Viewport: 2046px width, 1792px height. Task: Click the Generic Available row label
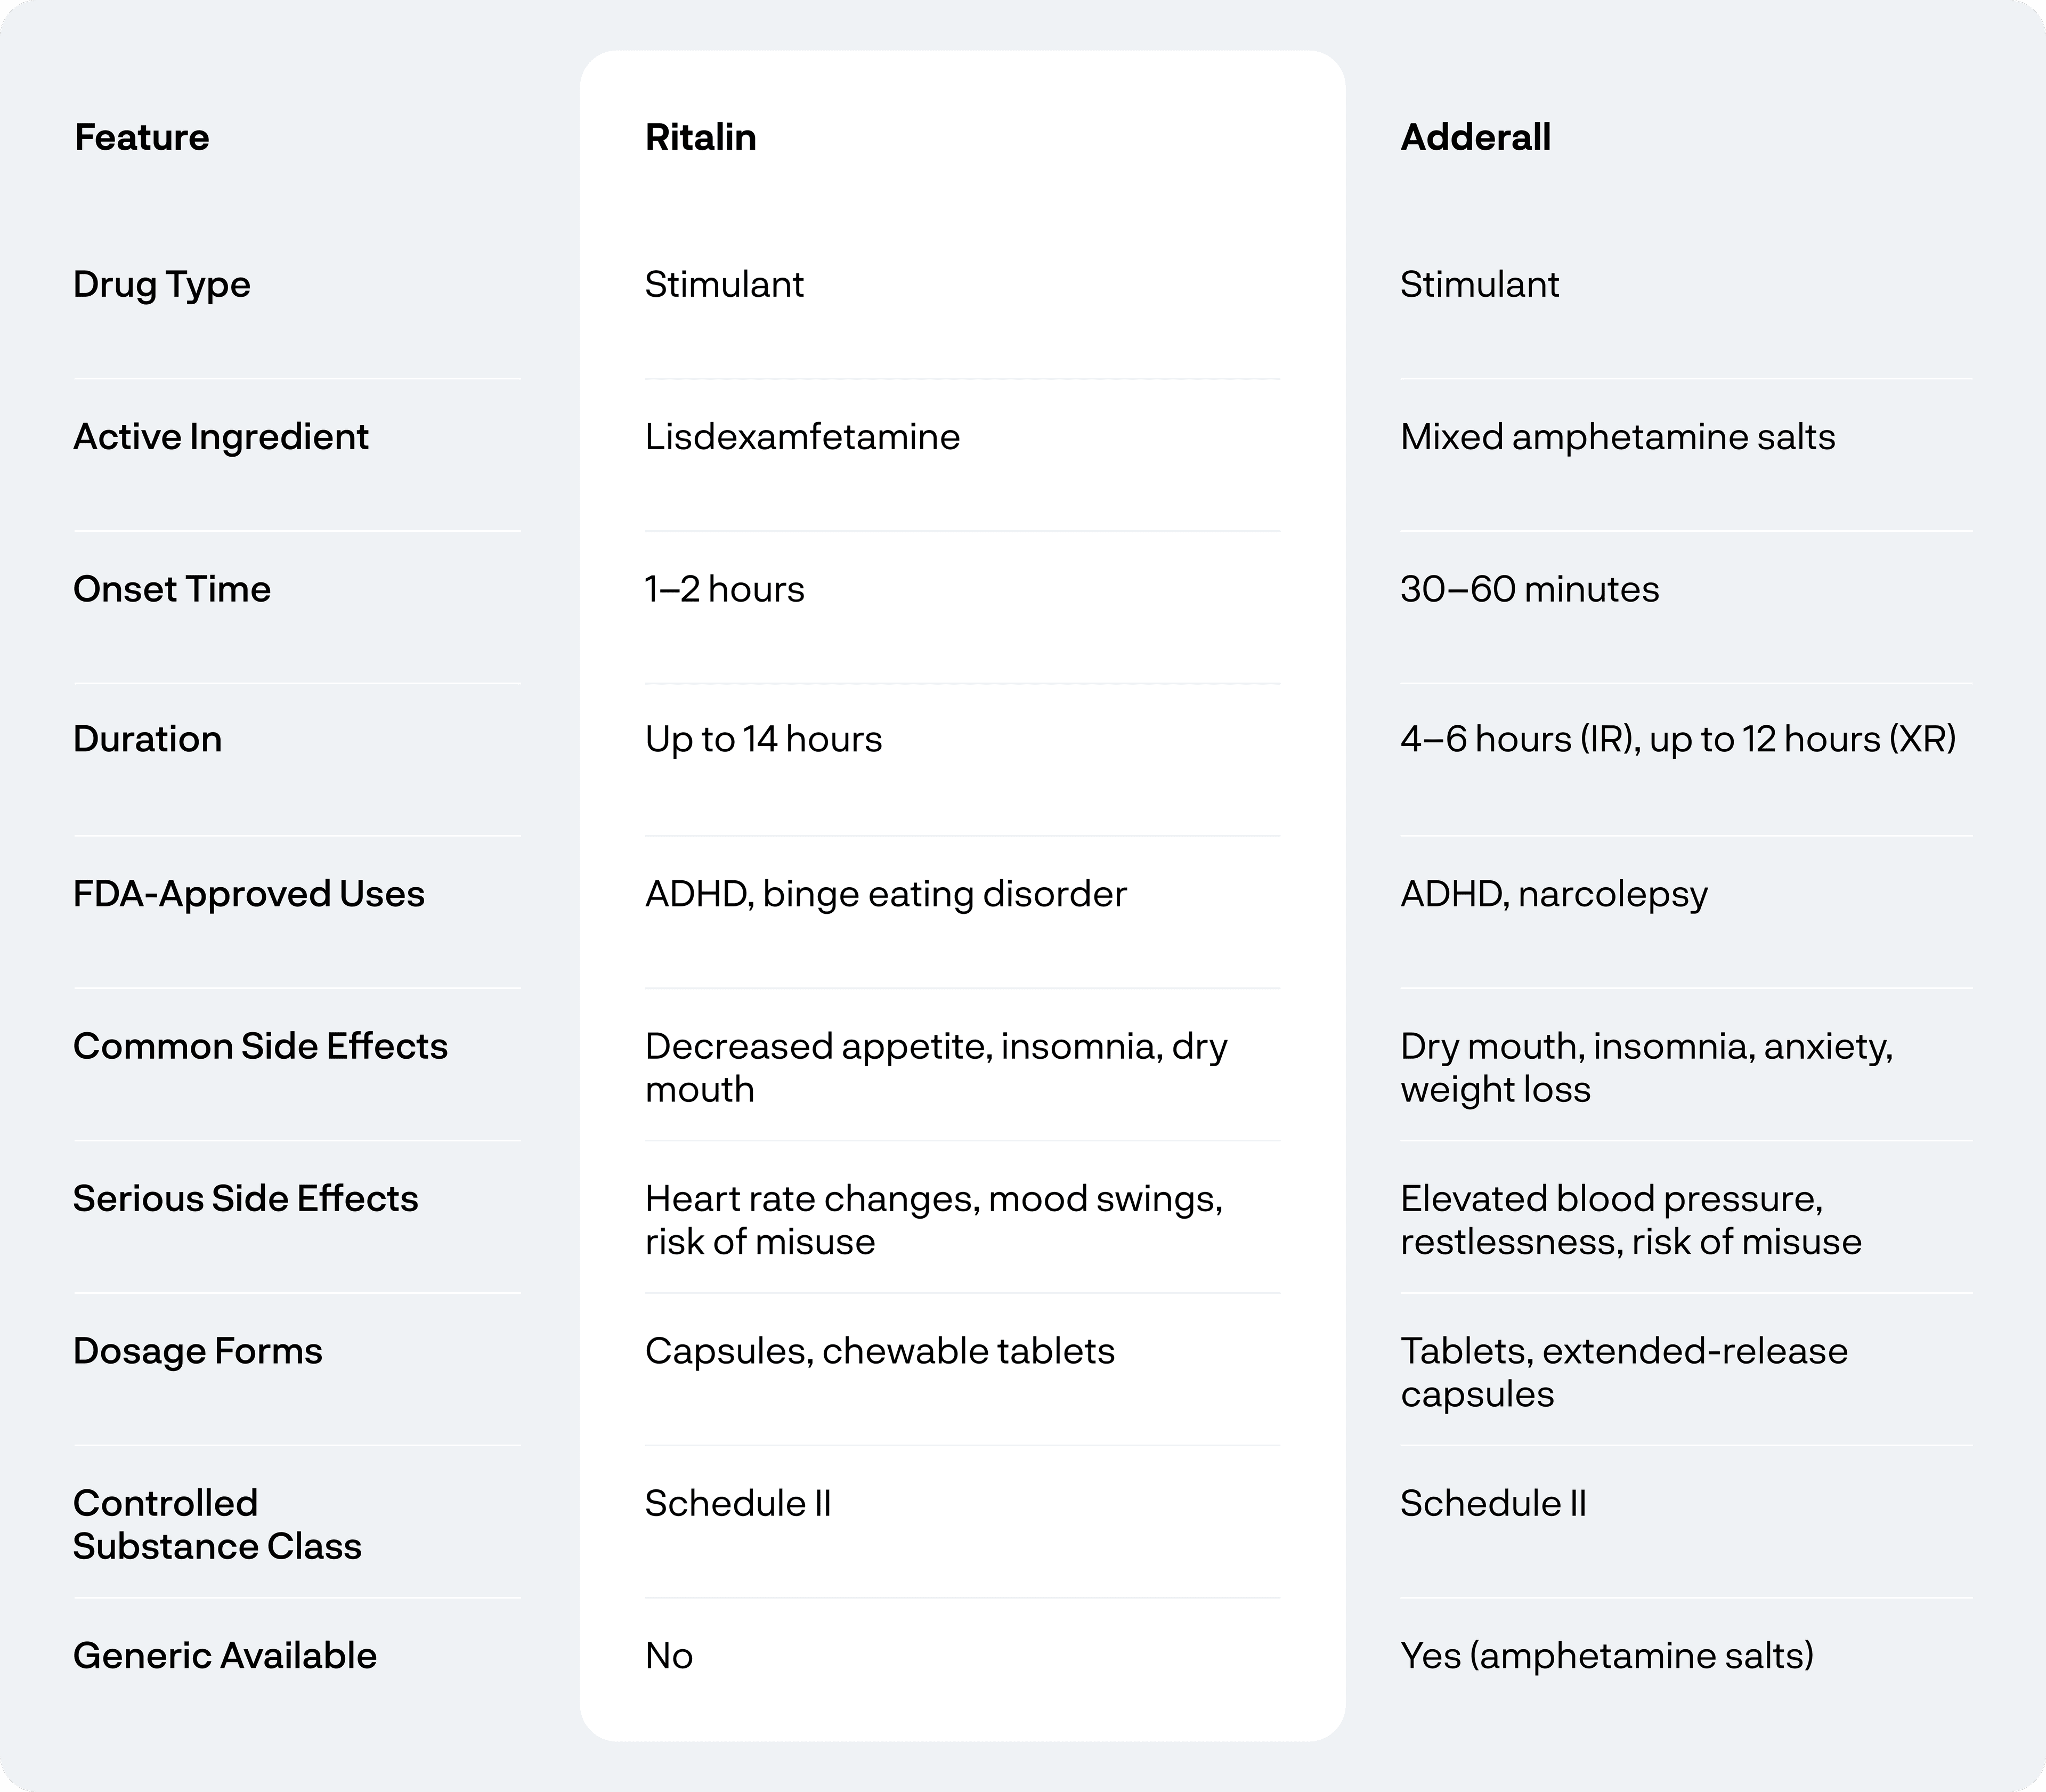coord(225,1656)
